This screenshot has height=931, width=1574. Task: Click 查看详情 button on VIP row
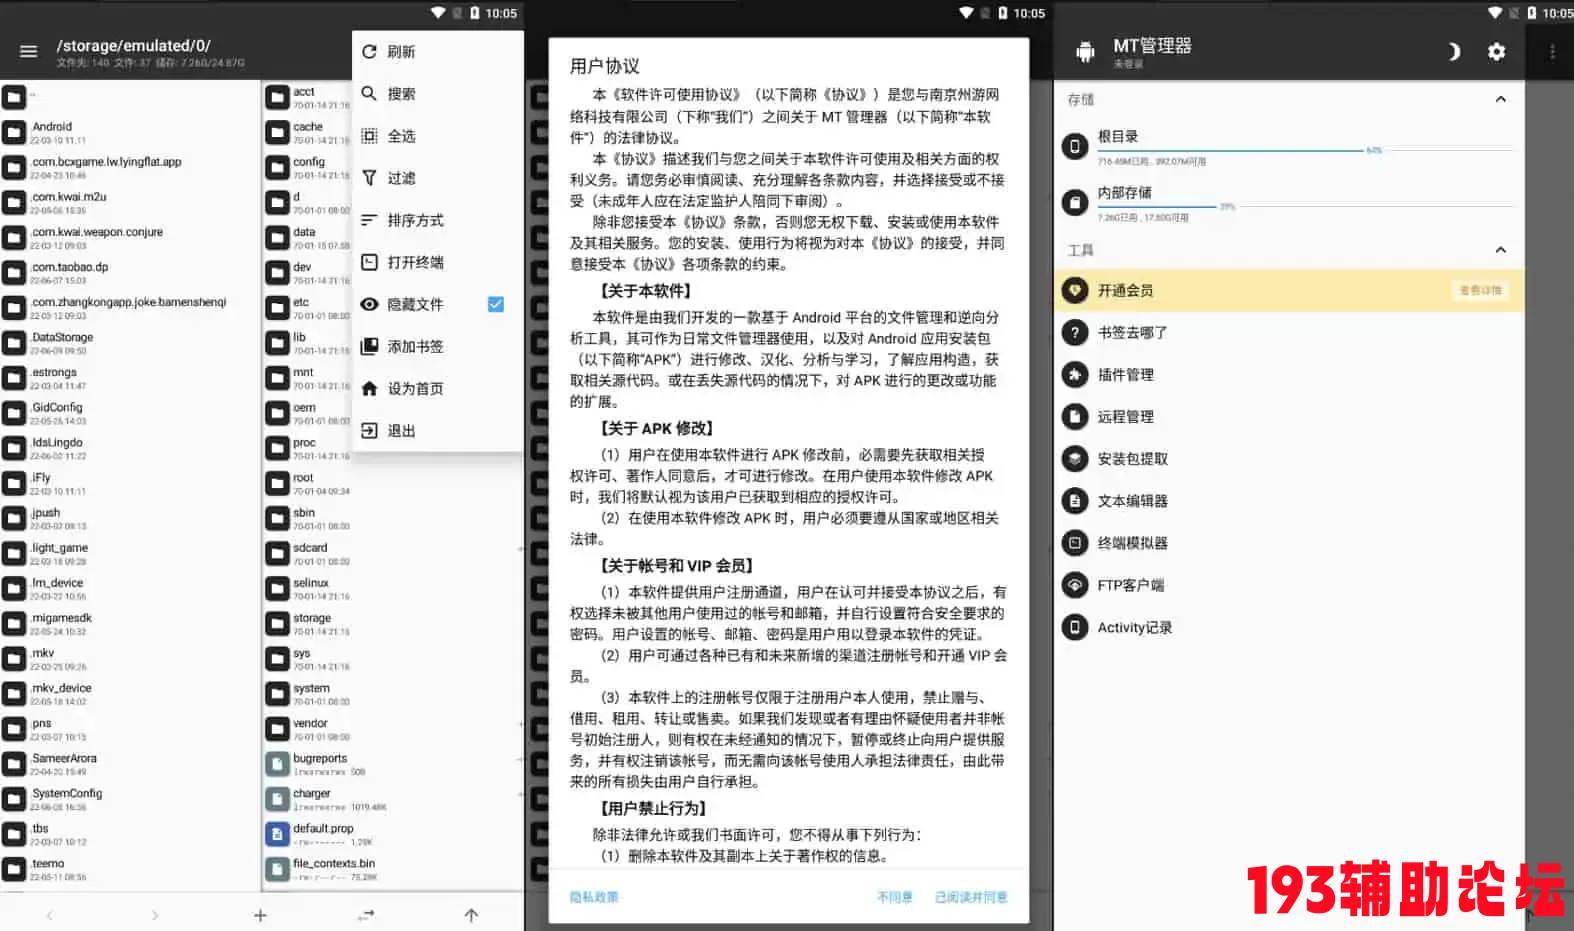pos(1480,290)
